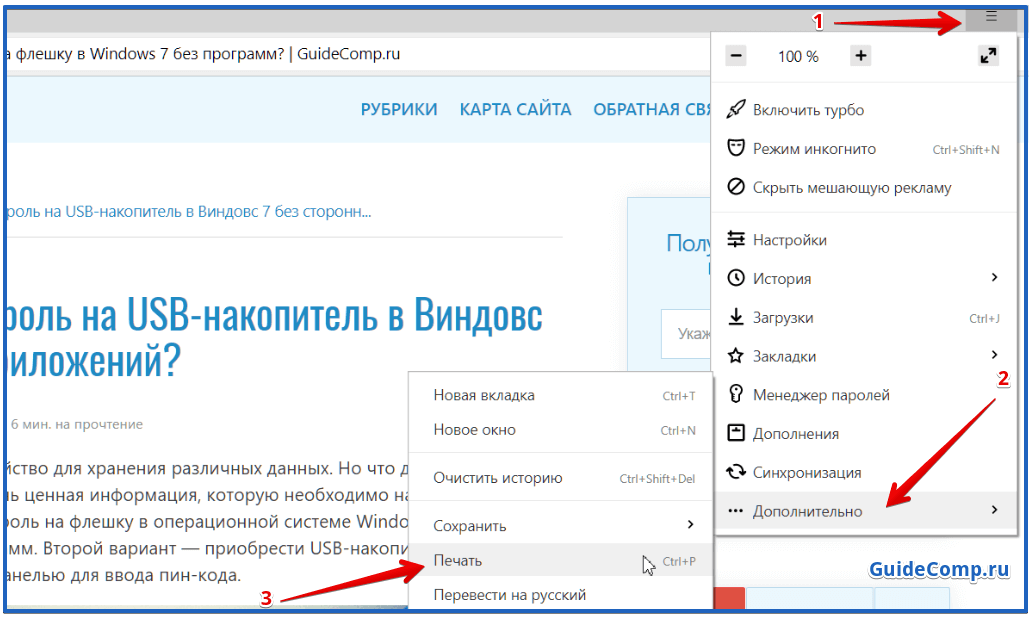Open Дополнения menu entry
Screen dimensions: 1033x617
865,433
